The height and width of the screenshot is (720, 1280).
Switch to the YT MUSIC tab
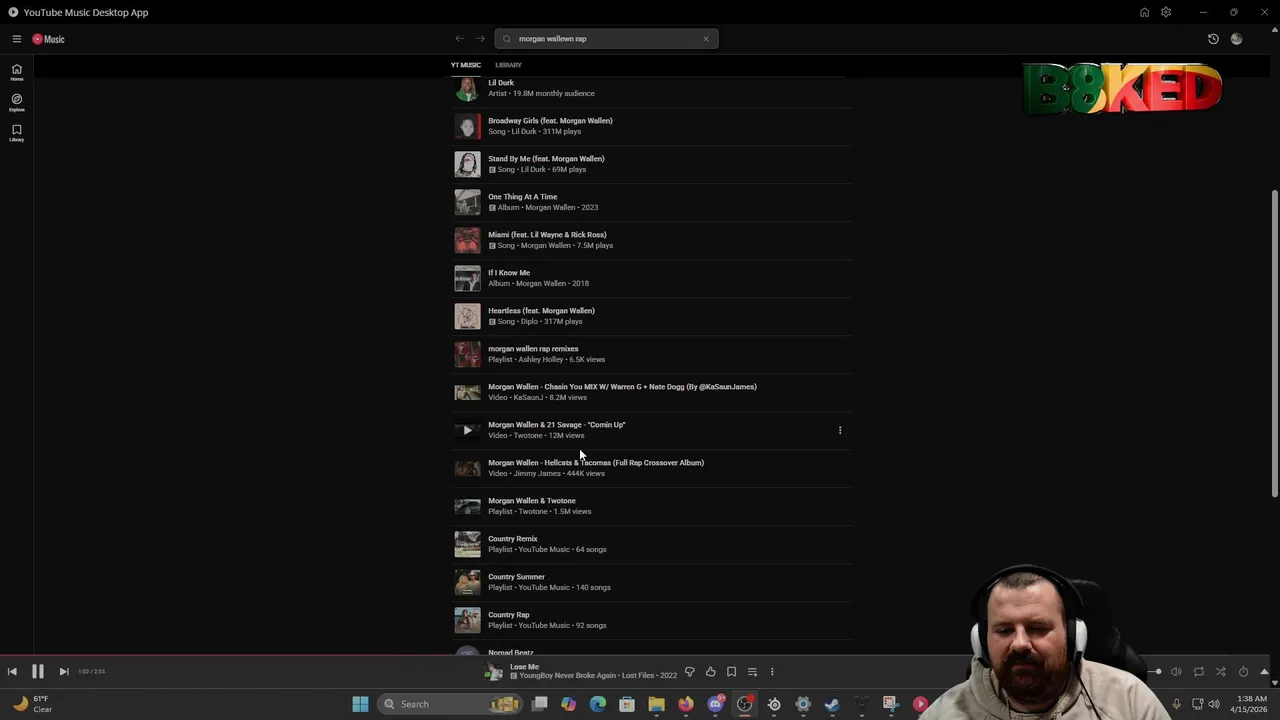(x=465, y=65)
